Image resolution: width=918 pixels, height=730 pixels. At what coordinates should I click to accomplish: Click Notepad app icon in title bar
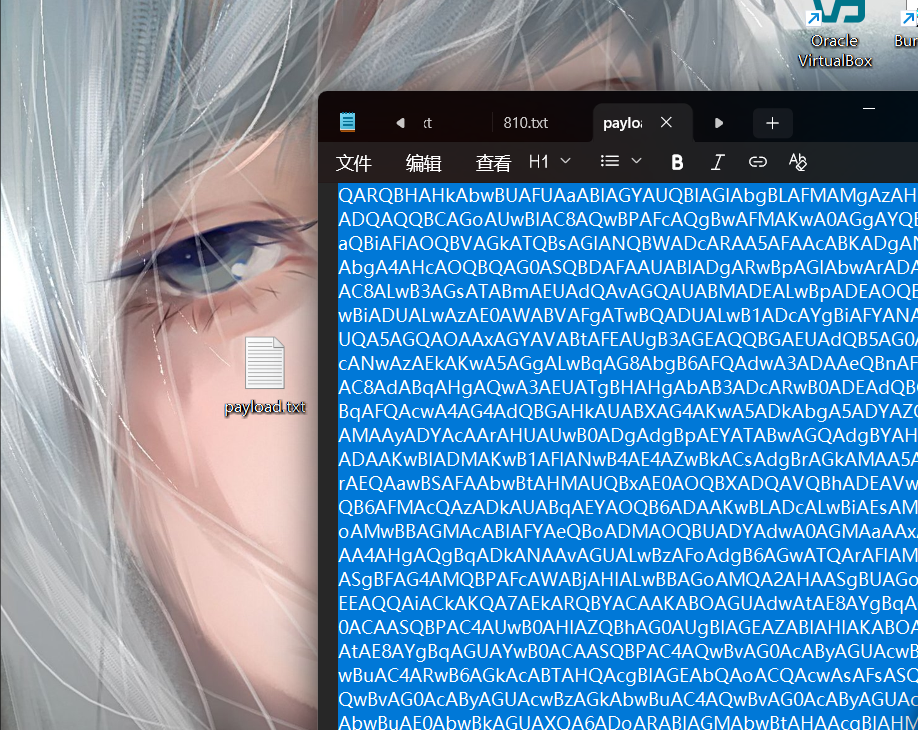tap(347, 122)
